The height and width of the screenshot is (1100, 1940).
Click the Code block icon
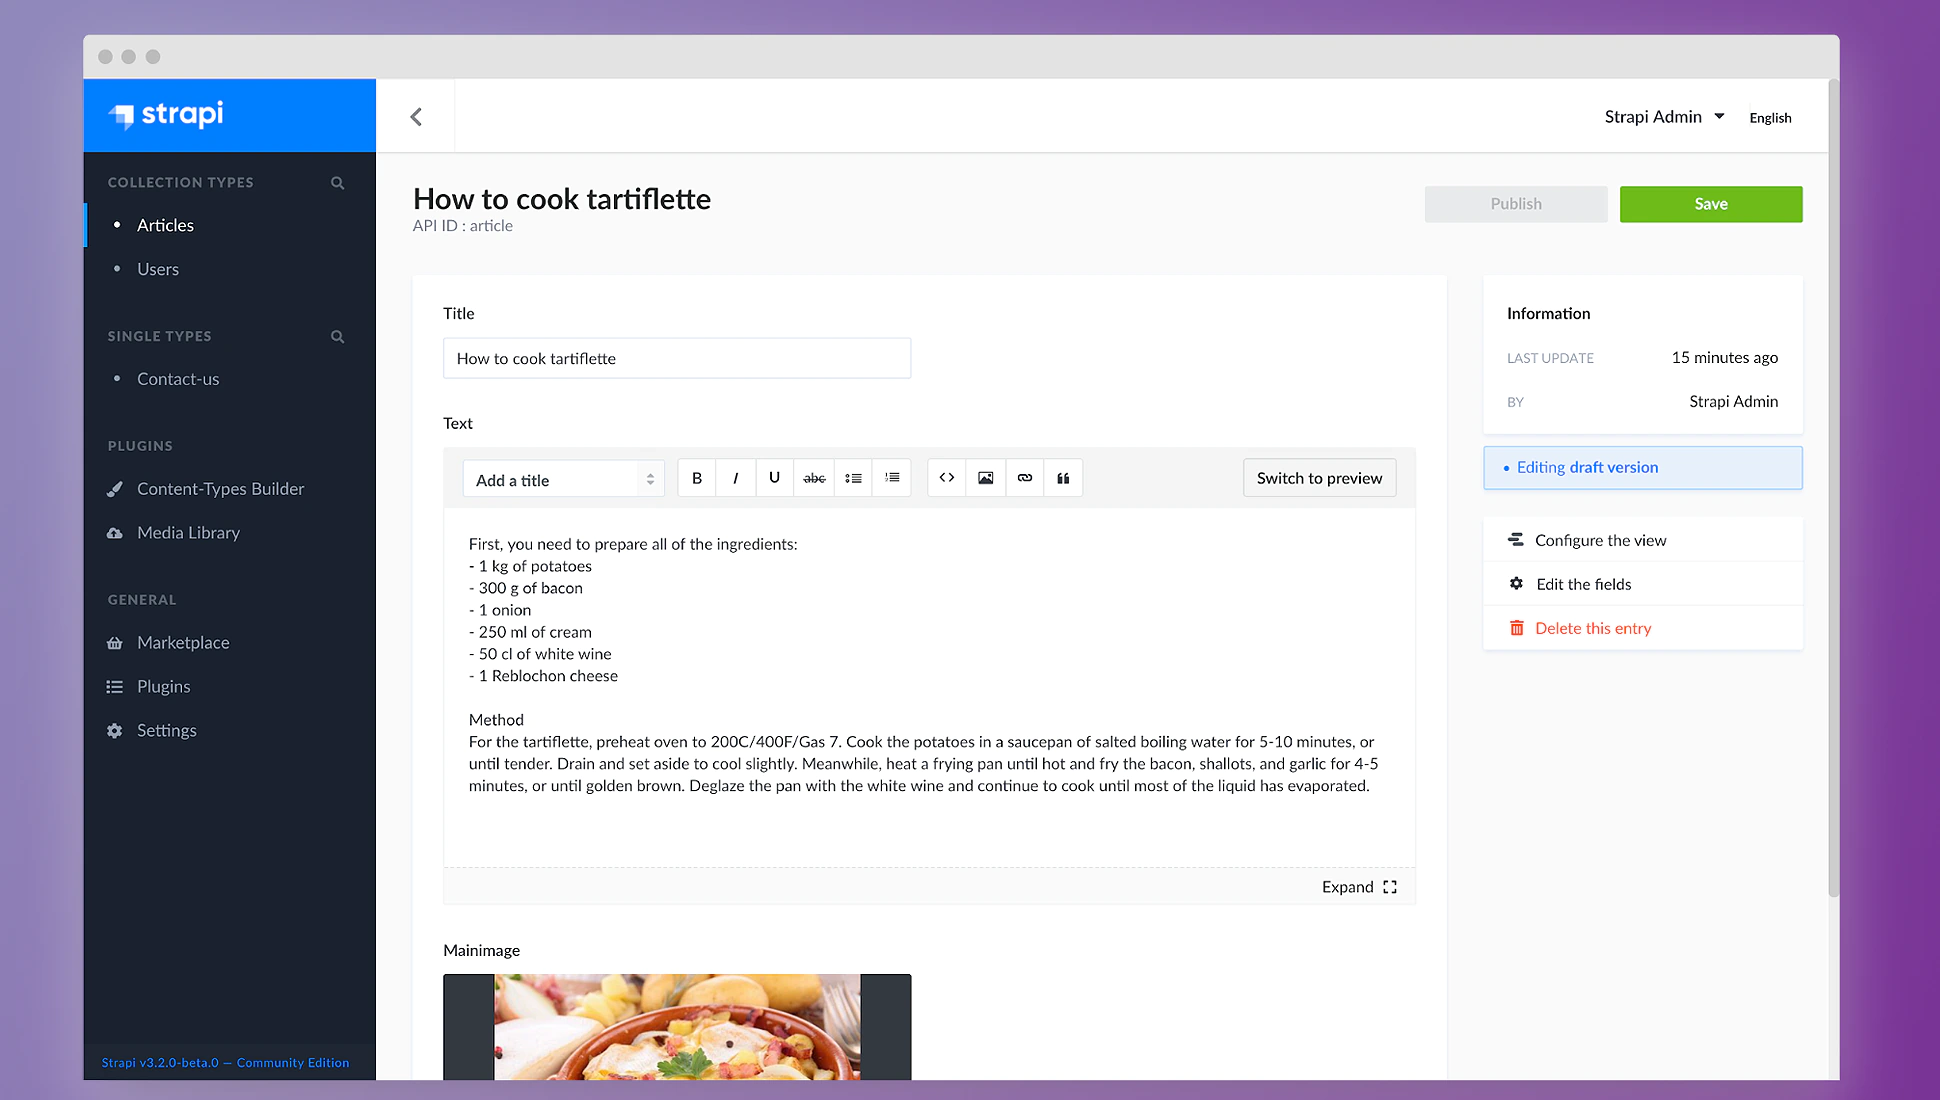tap(945, 477)
